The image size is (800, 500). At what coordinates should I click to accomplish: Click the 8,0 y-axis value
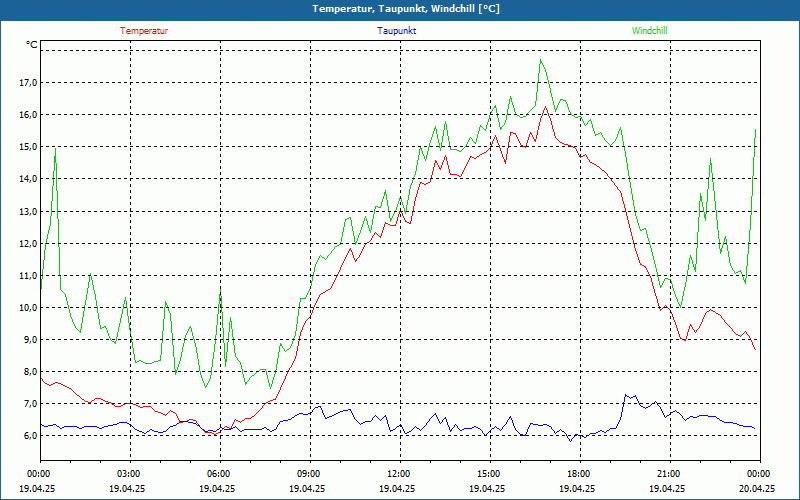(x=31, y=371)
